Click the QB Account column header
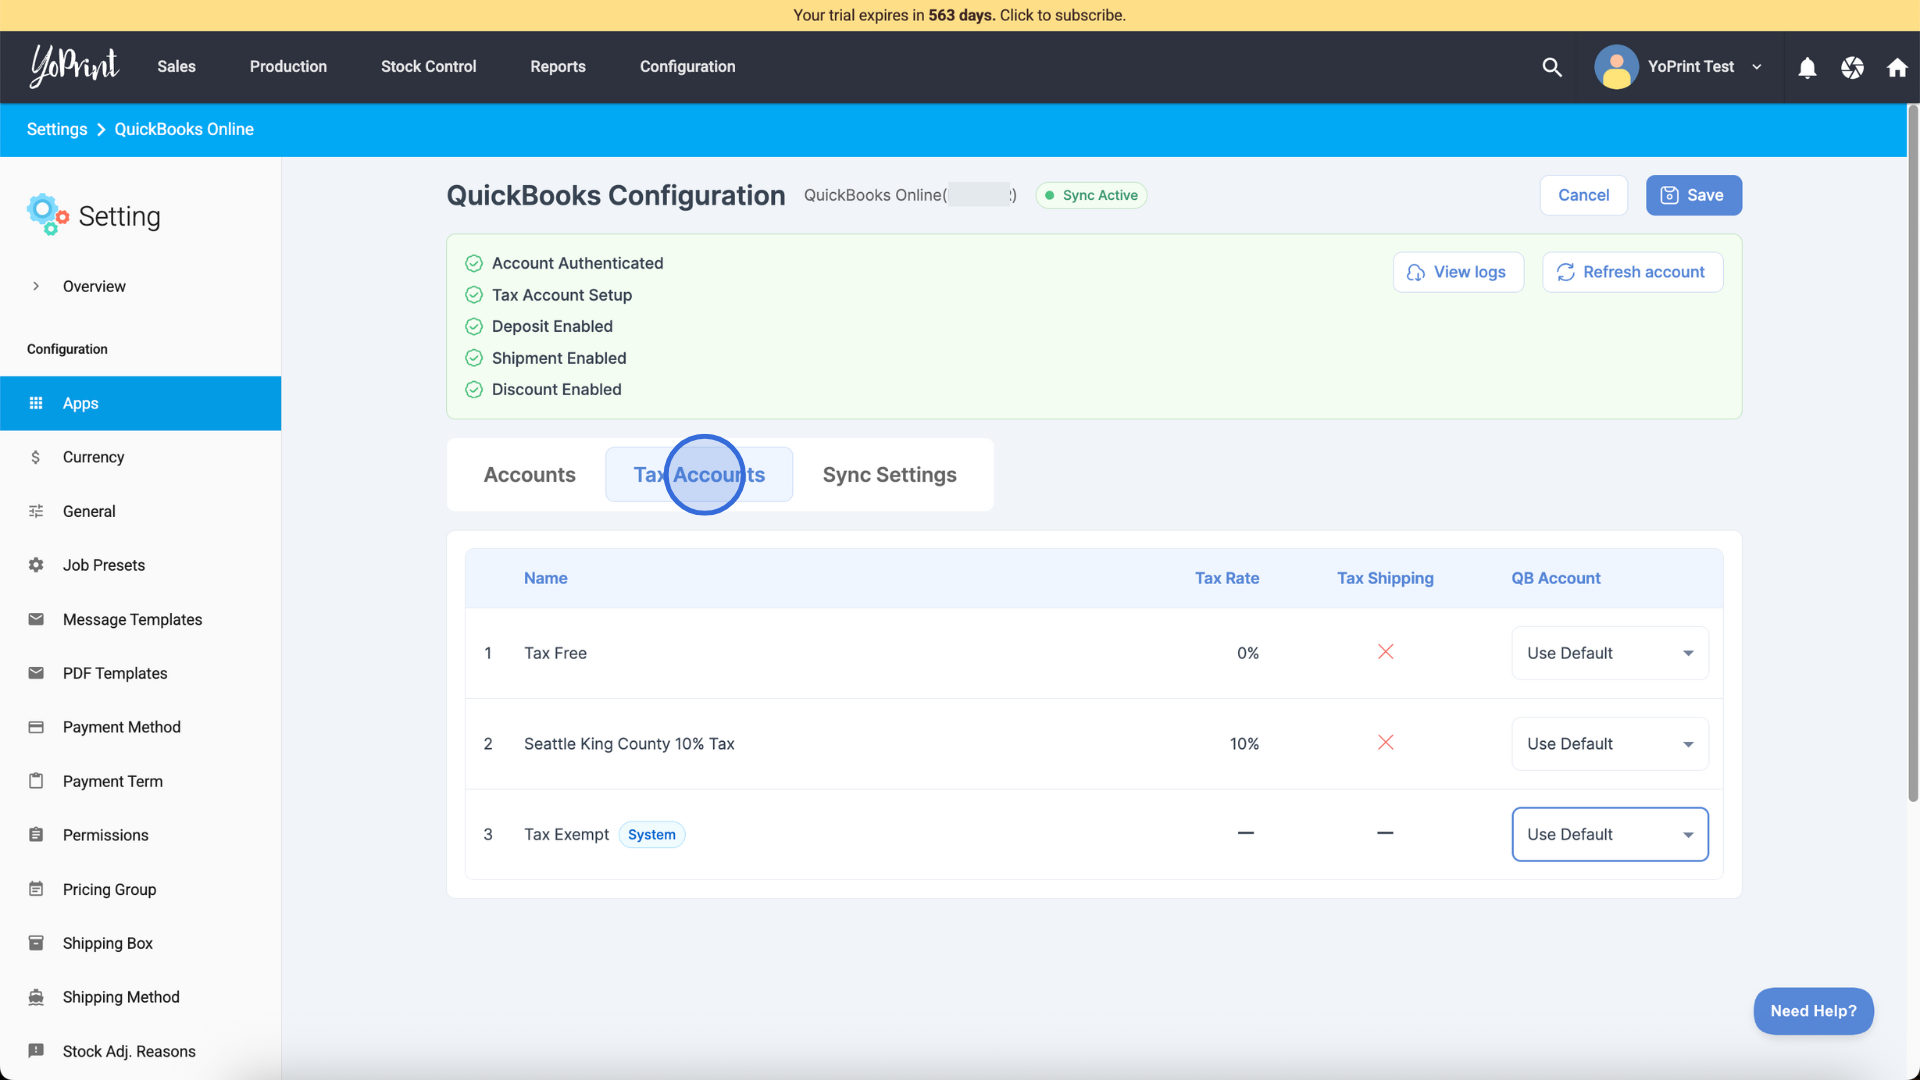Viewport: 1920px width, 1080px height. pyautogui.click(x=1555, y=578)
